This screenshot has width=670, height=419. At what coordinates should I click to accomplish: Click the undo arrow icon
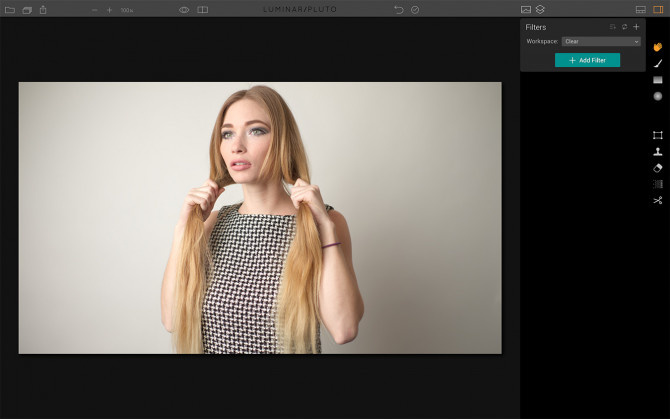399,10
